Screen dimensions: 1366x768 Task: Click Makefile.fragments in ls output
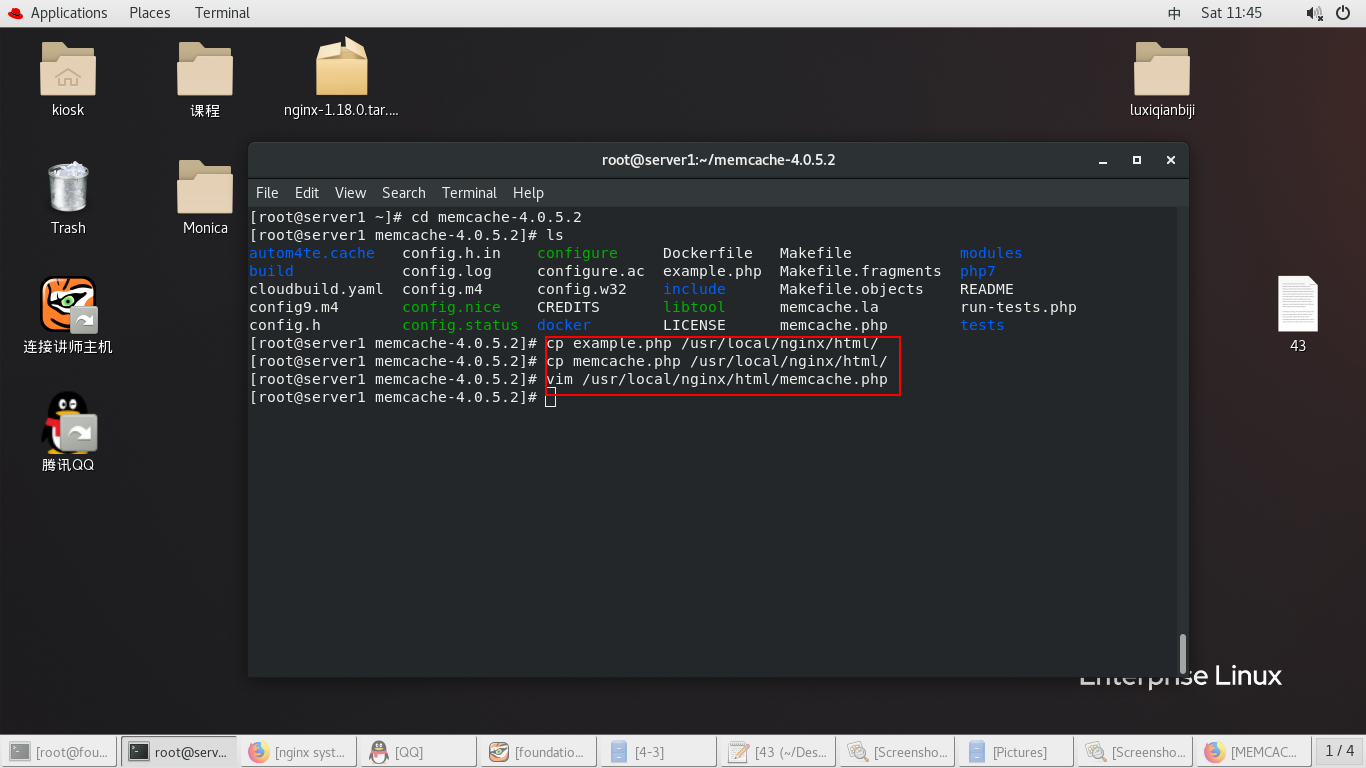tap(861, 271)
